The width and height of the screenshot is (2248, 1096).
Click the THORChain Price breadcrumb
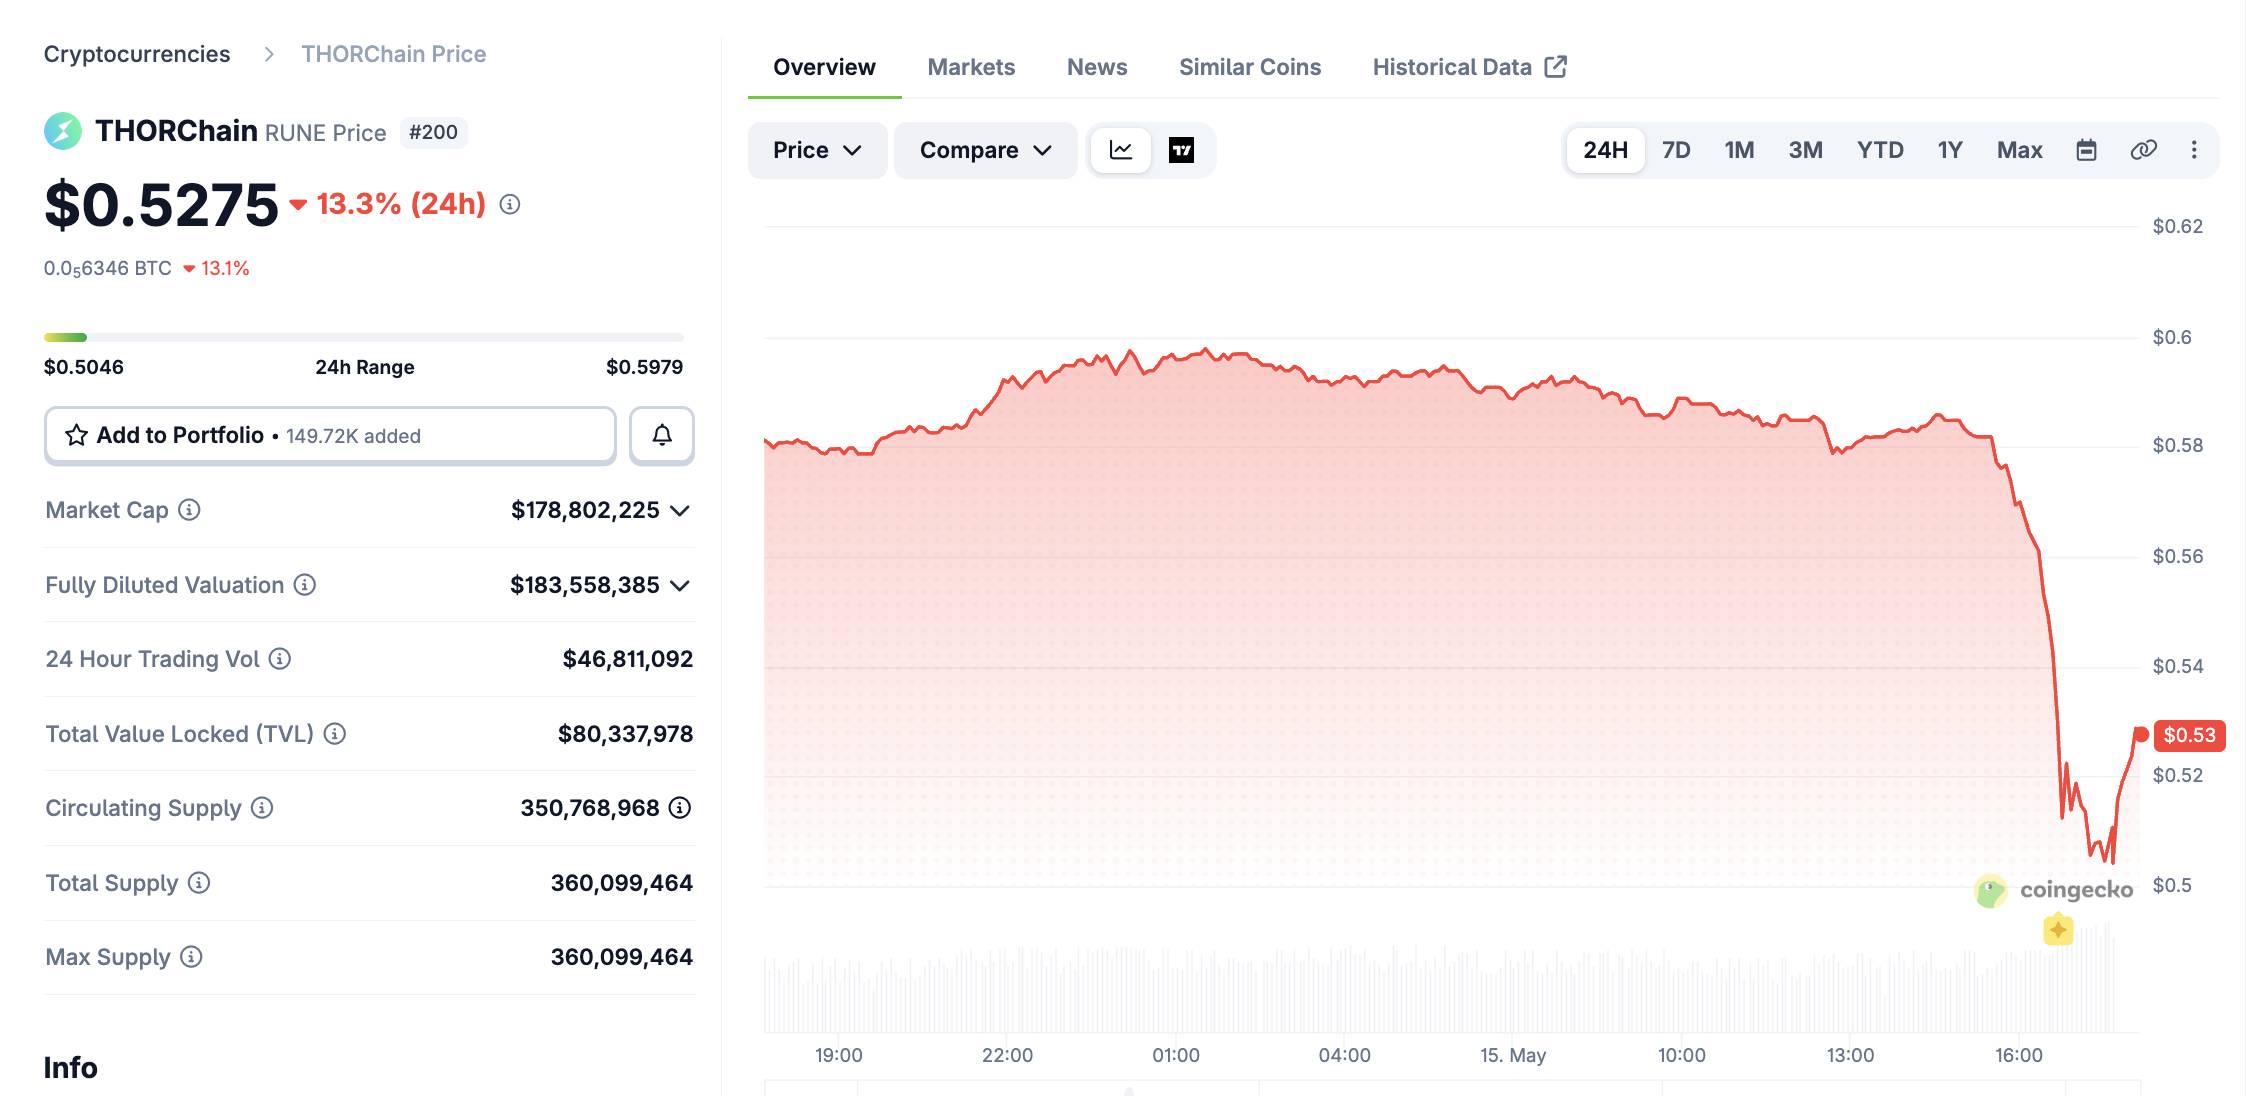[x=394, y=54]
